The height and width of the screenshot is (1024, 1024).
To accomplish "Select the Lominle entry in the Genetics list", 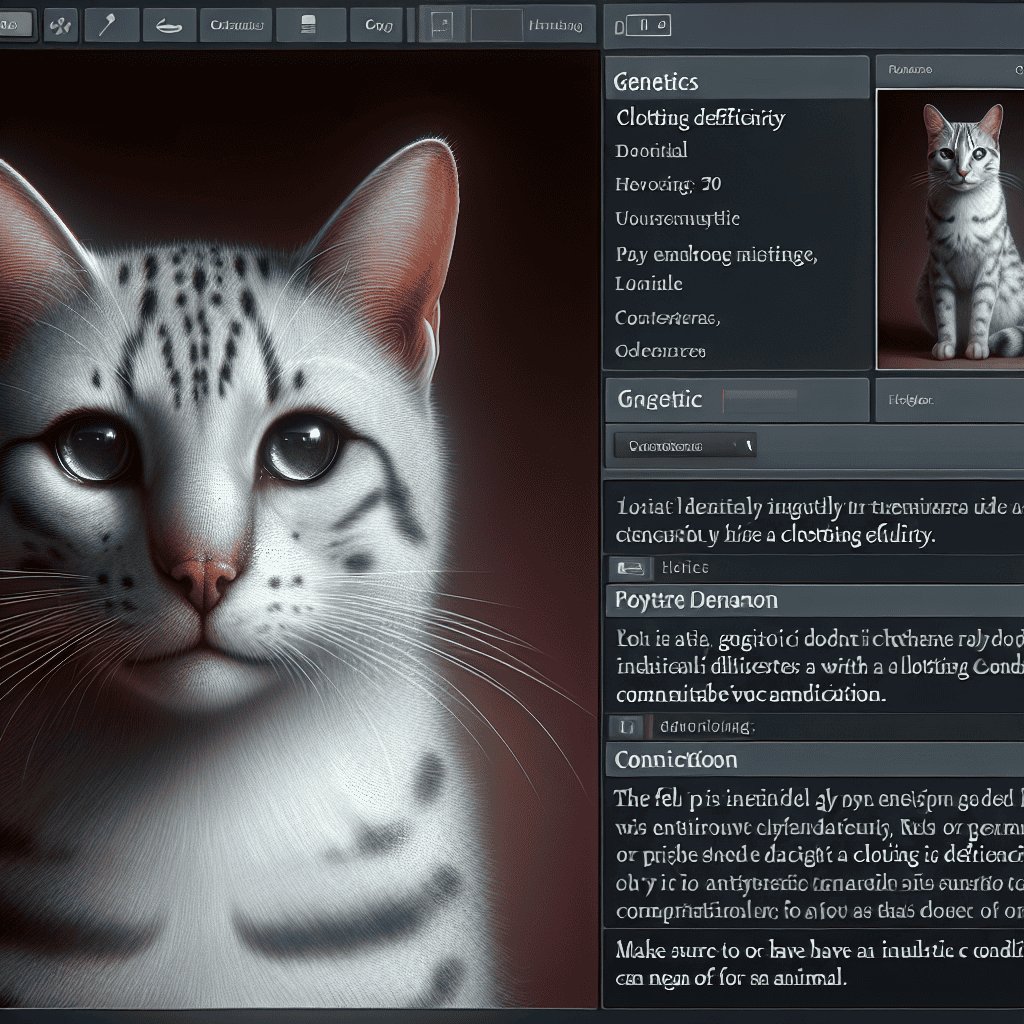I will pyautogui.click(x=649, y=284).
